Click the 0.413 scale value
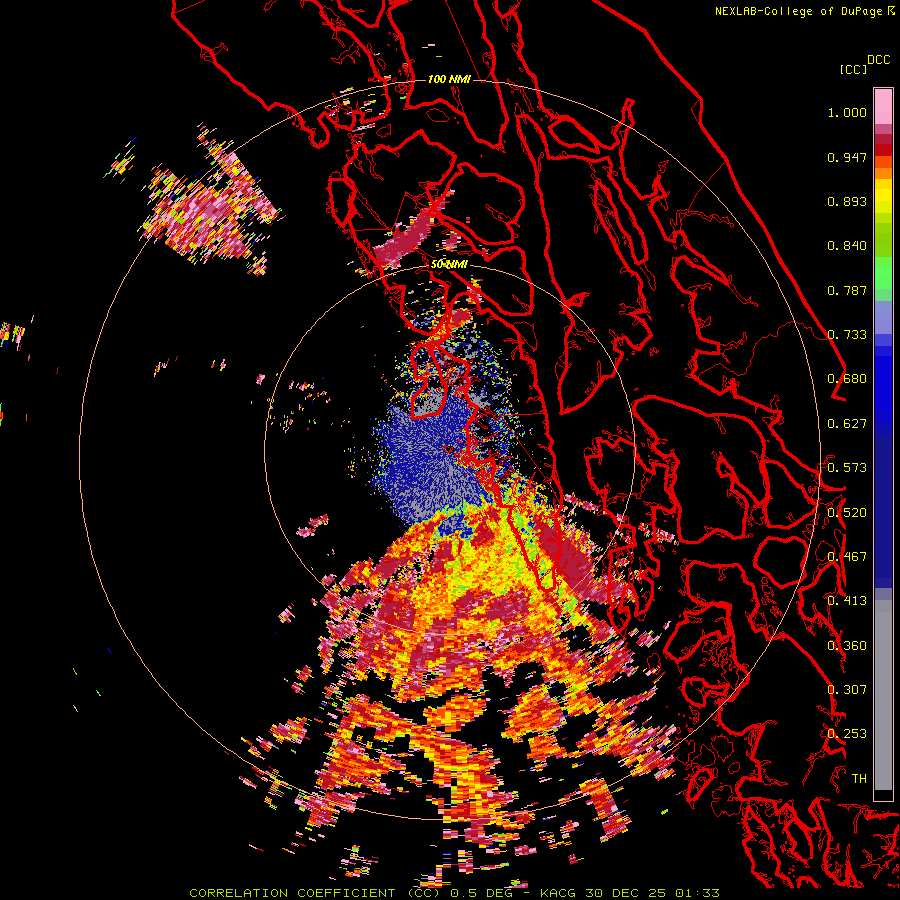Image resolution: width=900 pixels, height=900 pixels. (x=847, y=601)
